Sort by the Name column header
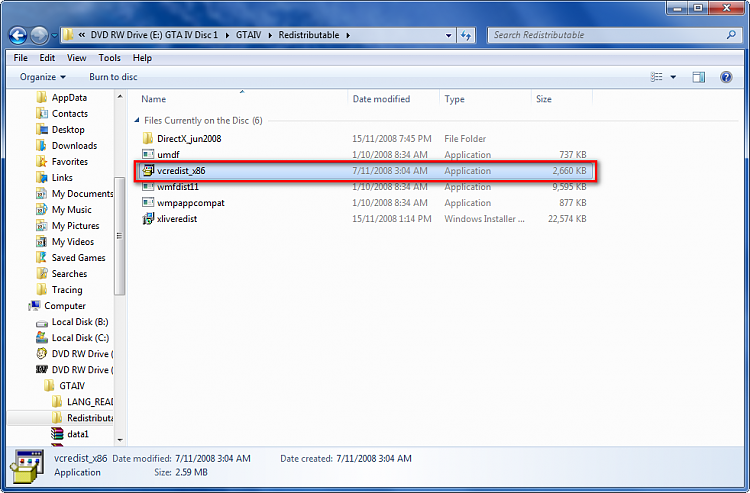This screenshot has width=750, height=493. coord(154,99)
